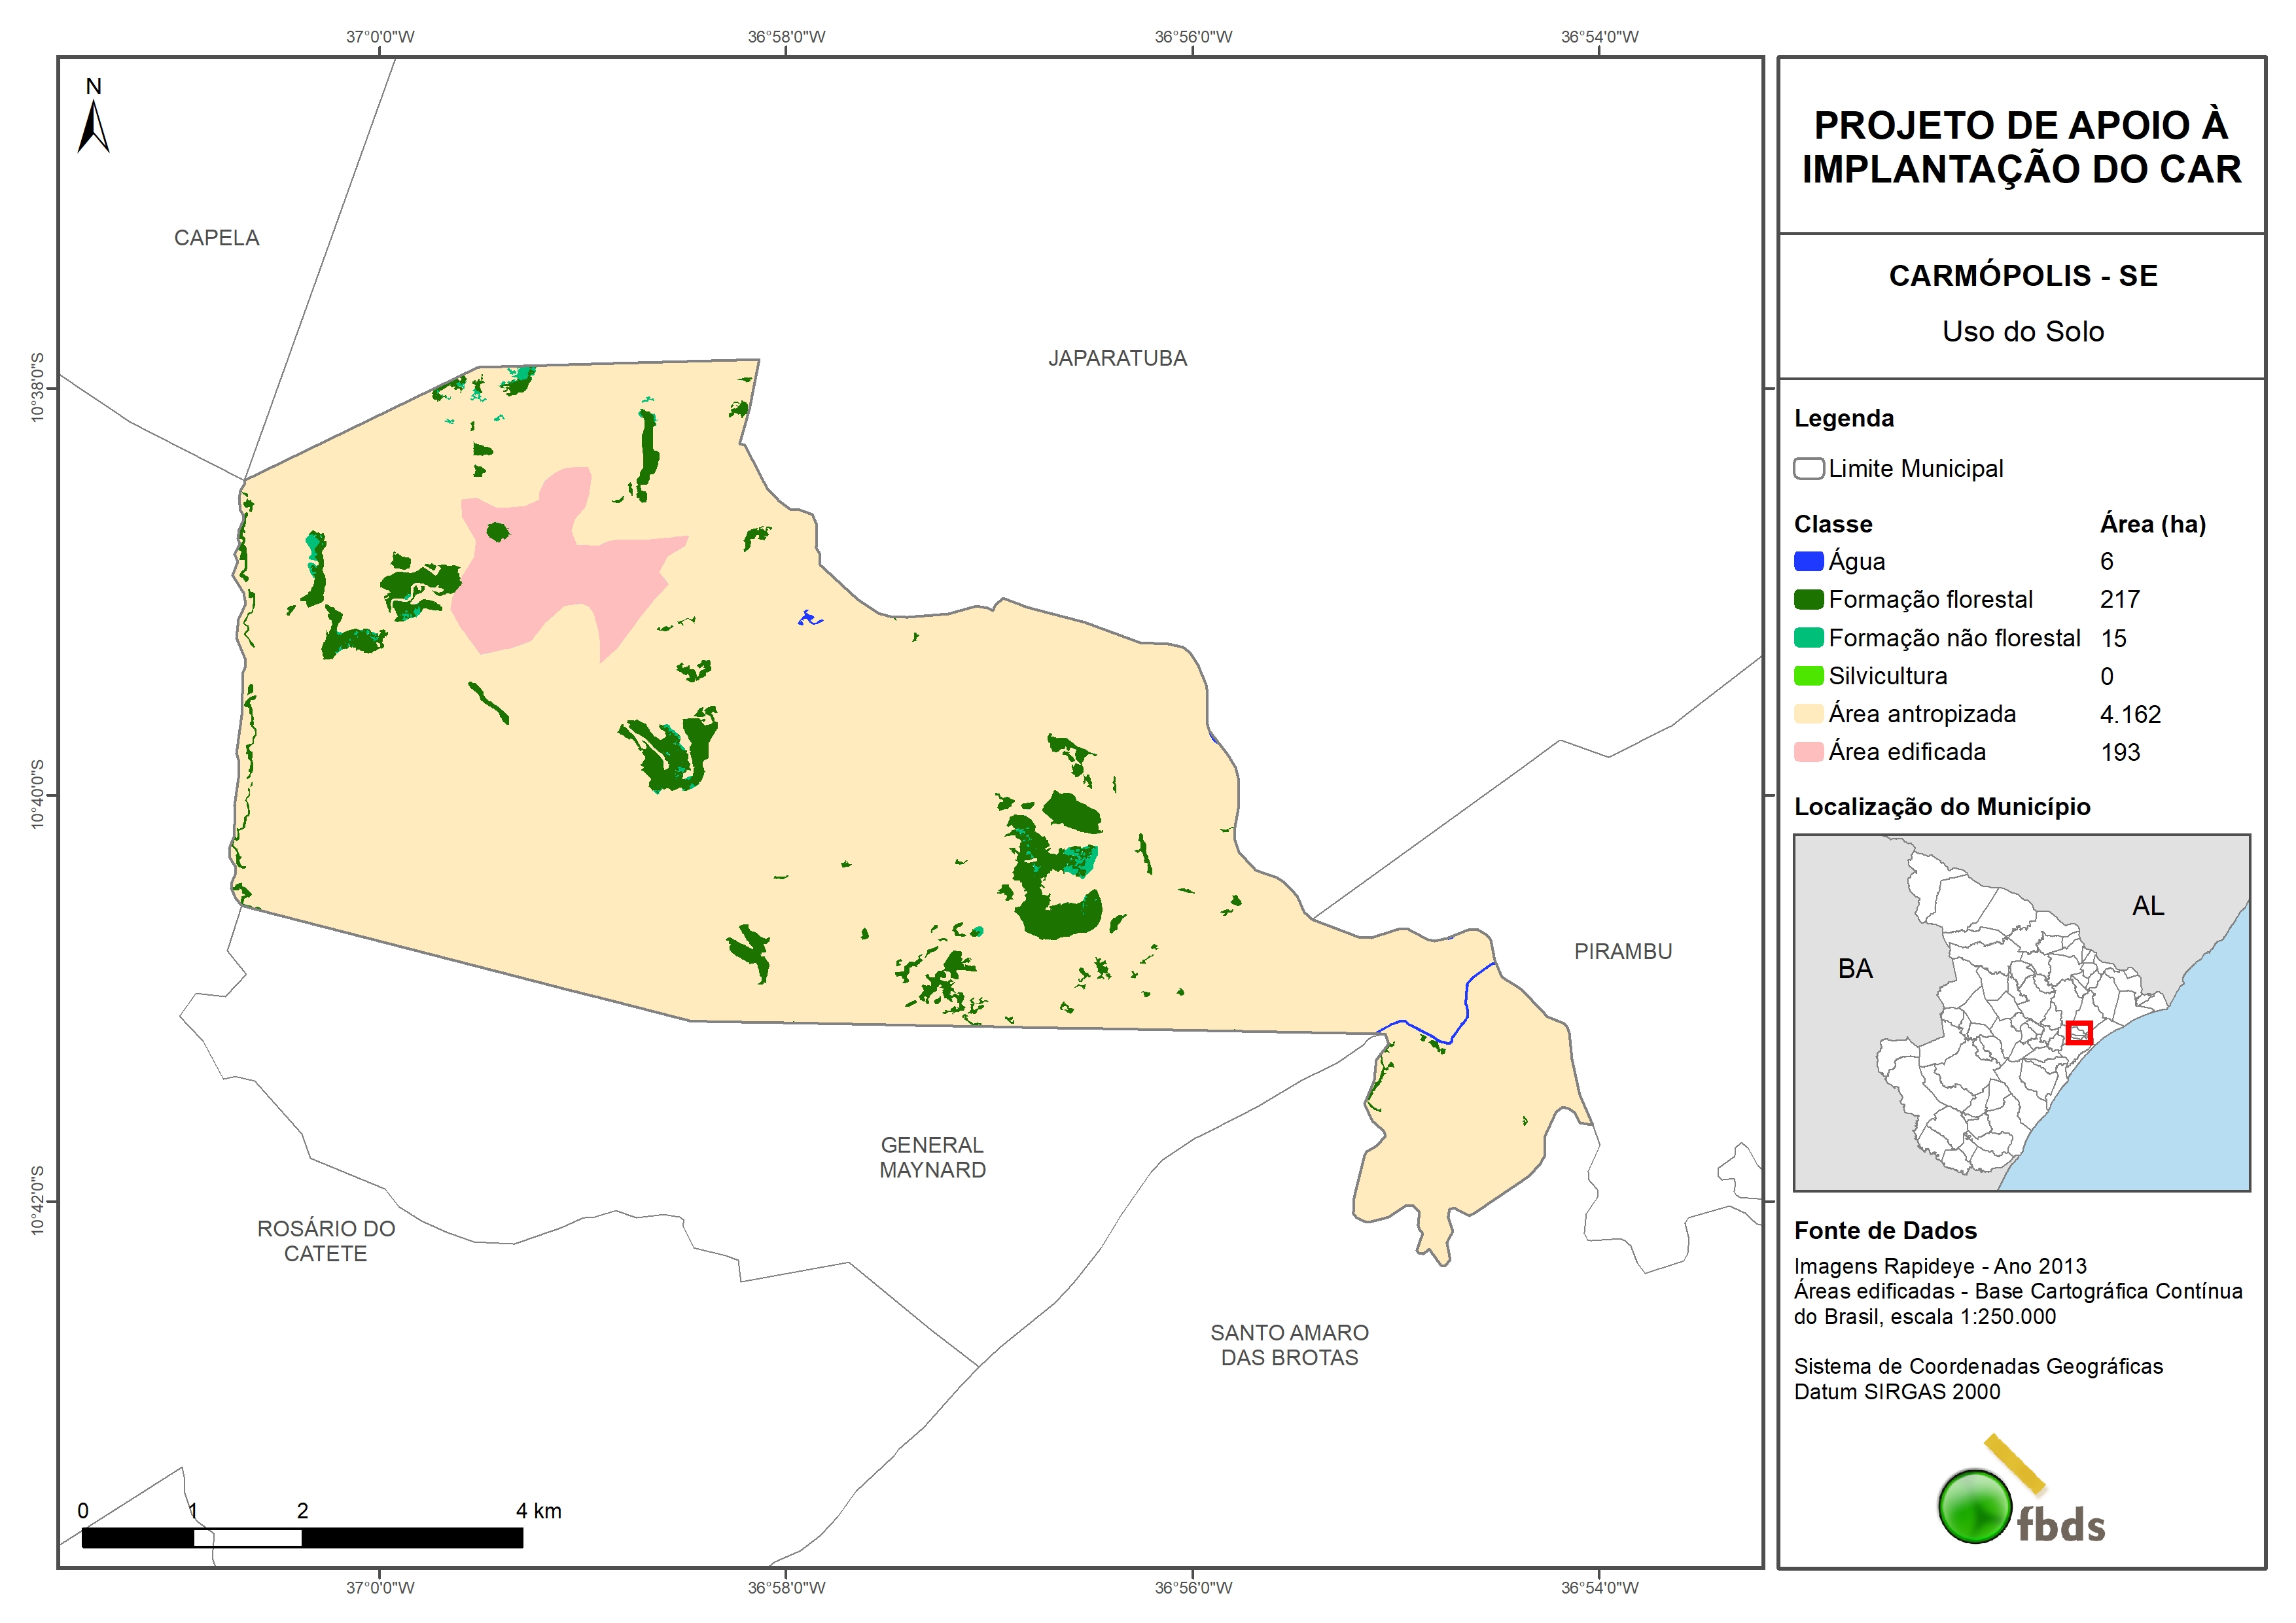Select the Formação não florestal swatch

tap(1808, 638)
